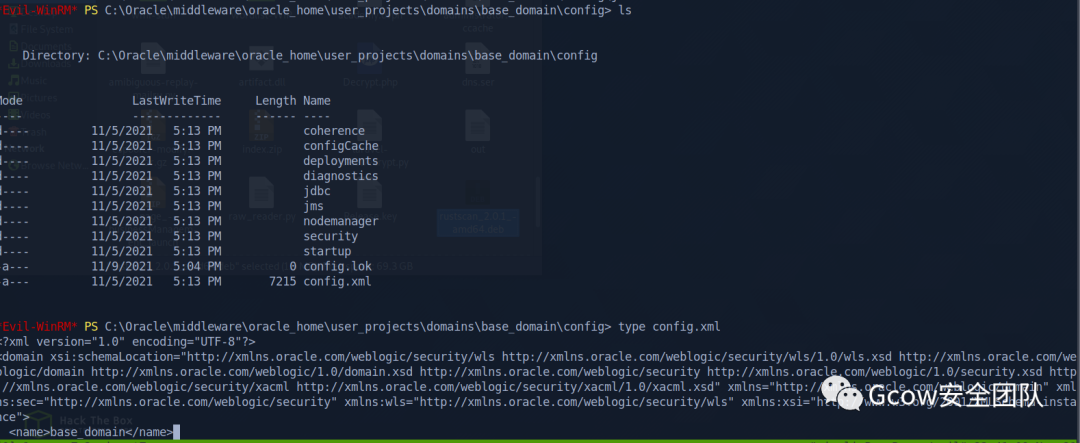The width and height of the screenshot is (1080, 443).
Task: Click the 5:04 PM time value
Action: (x=197, y=266)
